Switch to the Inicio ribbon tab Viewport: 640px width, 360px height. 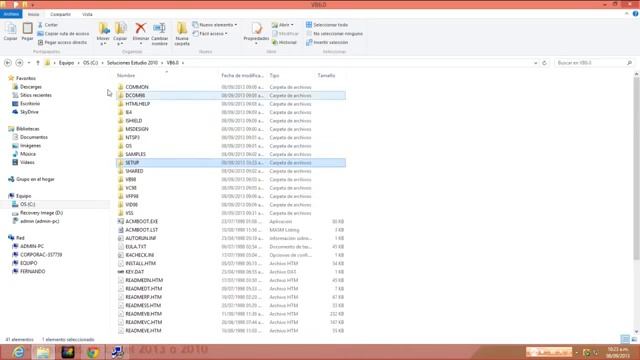pos(33,14)
